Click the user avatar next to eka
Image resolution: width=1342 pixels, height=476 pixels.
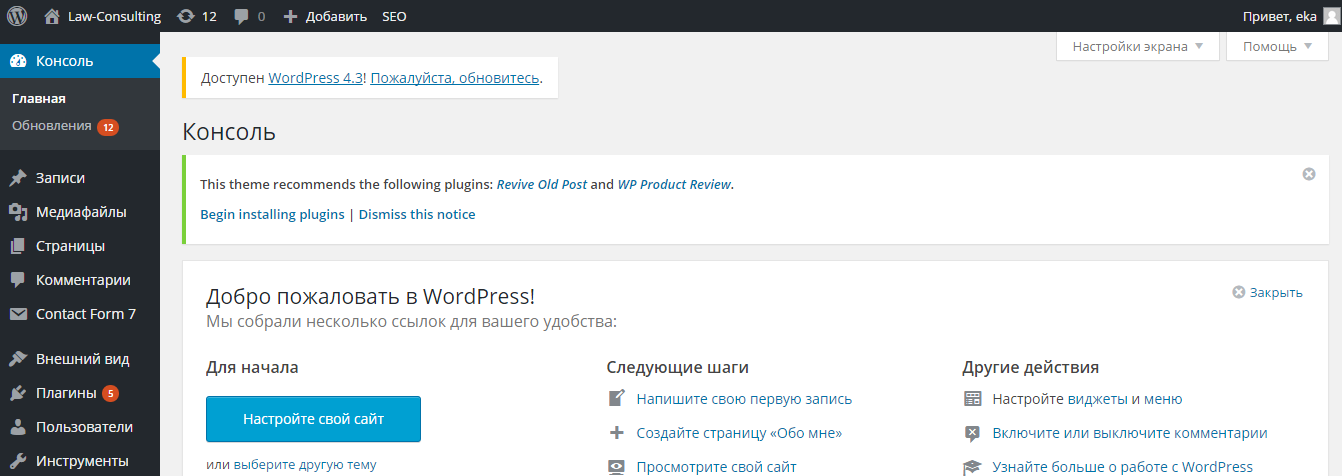tap(1329, 16)
